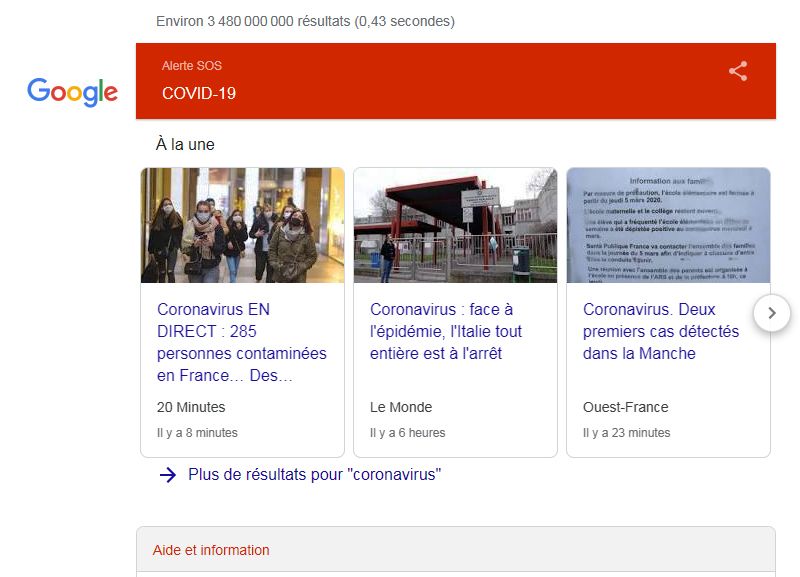Click the Google logo

tap(72, 92)
